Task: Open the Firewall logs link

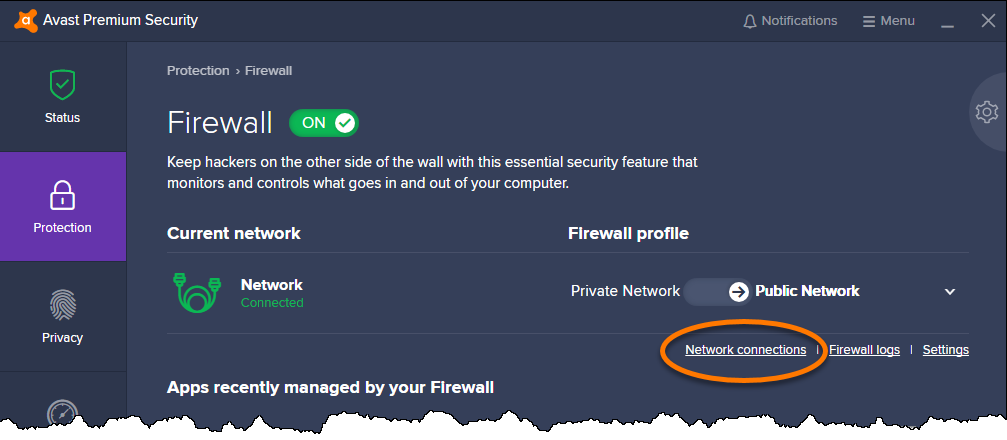Action: [864, 350]
